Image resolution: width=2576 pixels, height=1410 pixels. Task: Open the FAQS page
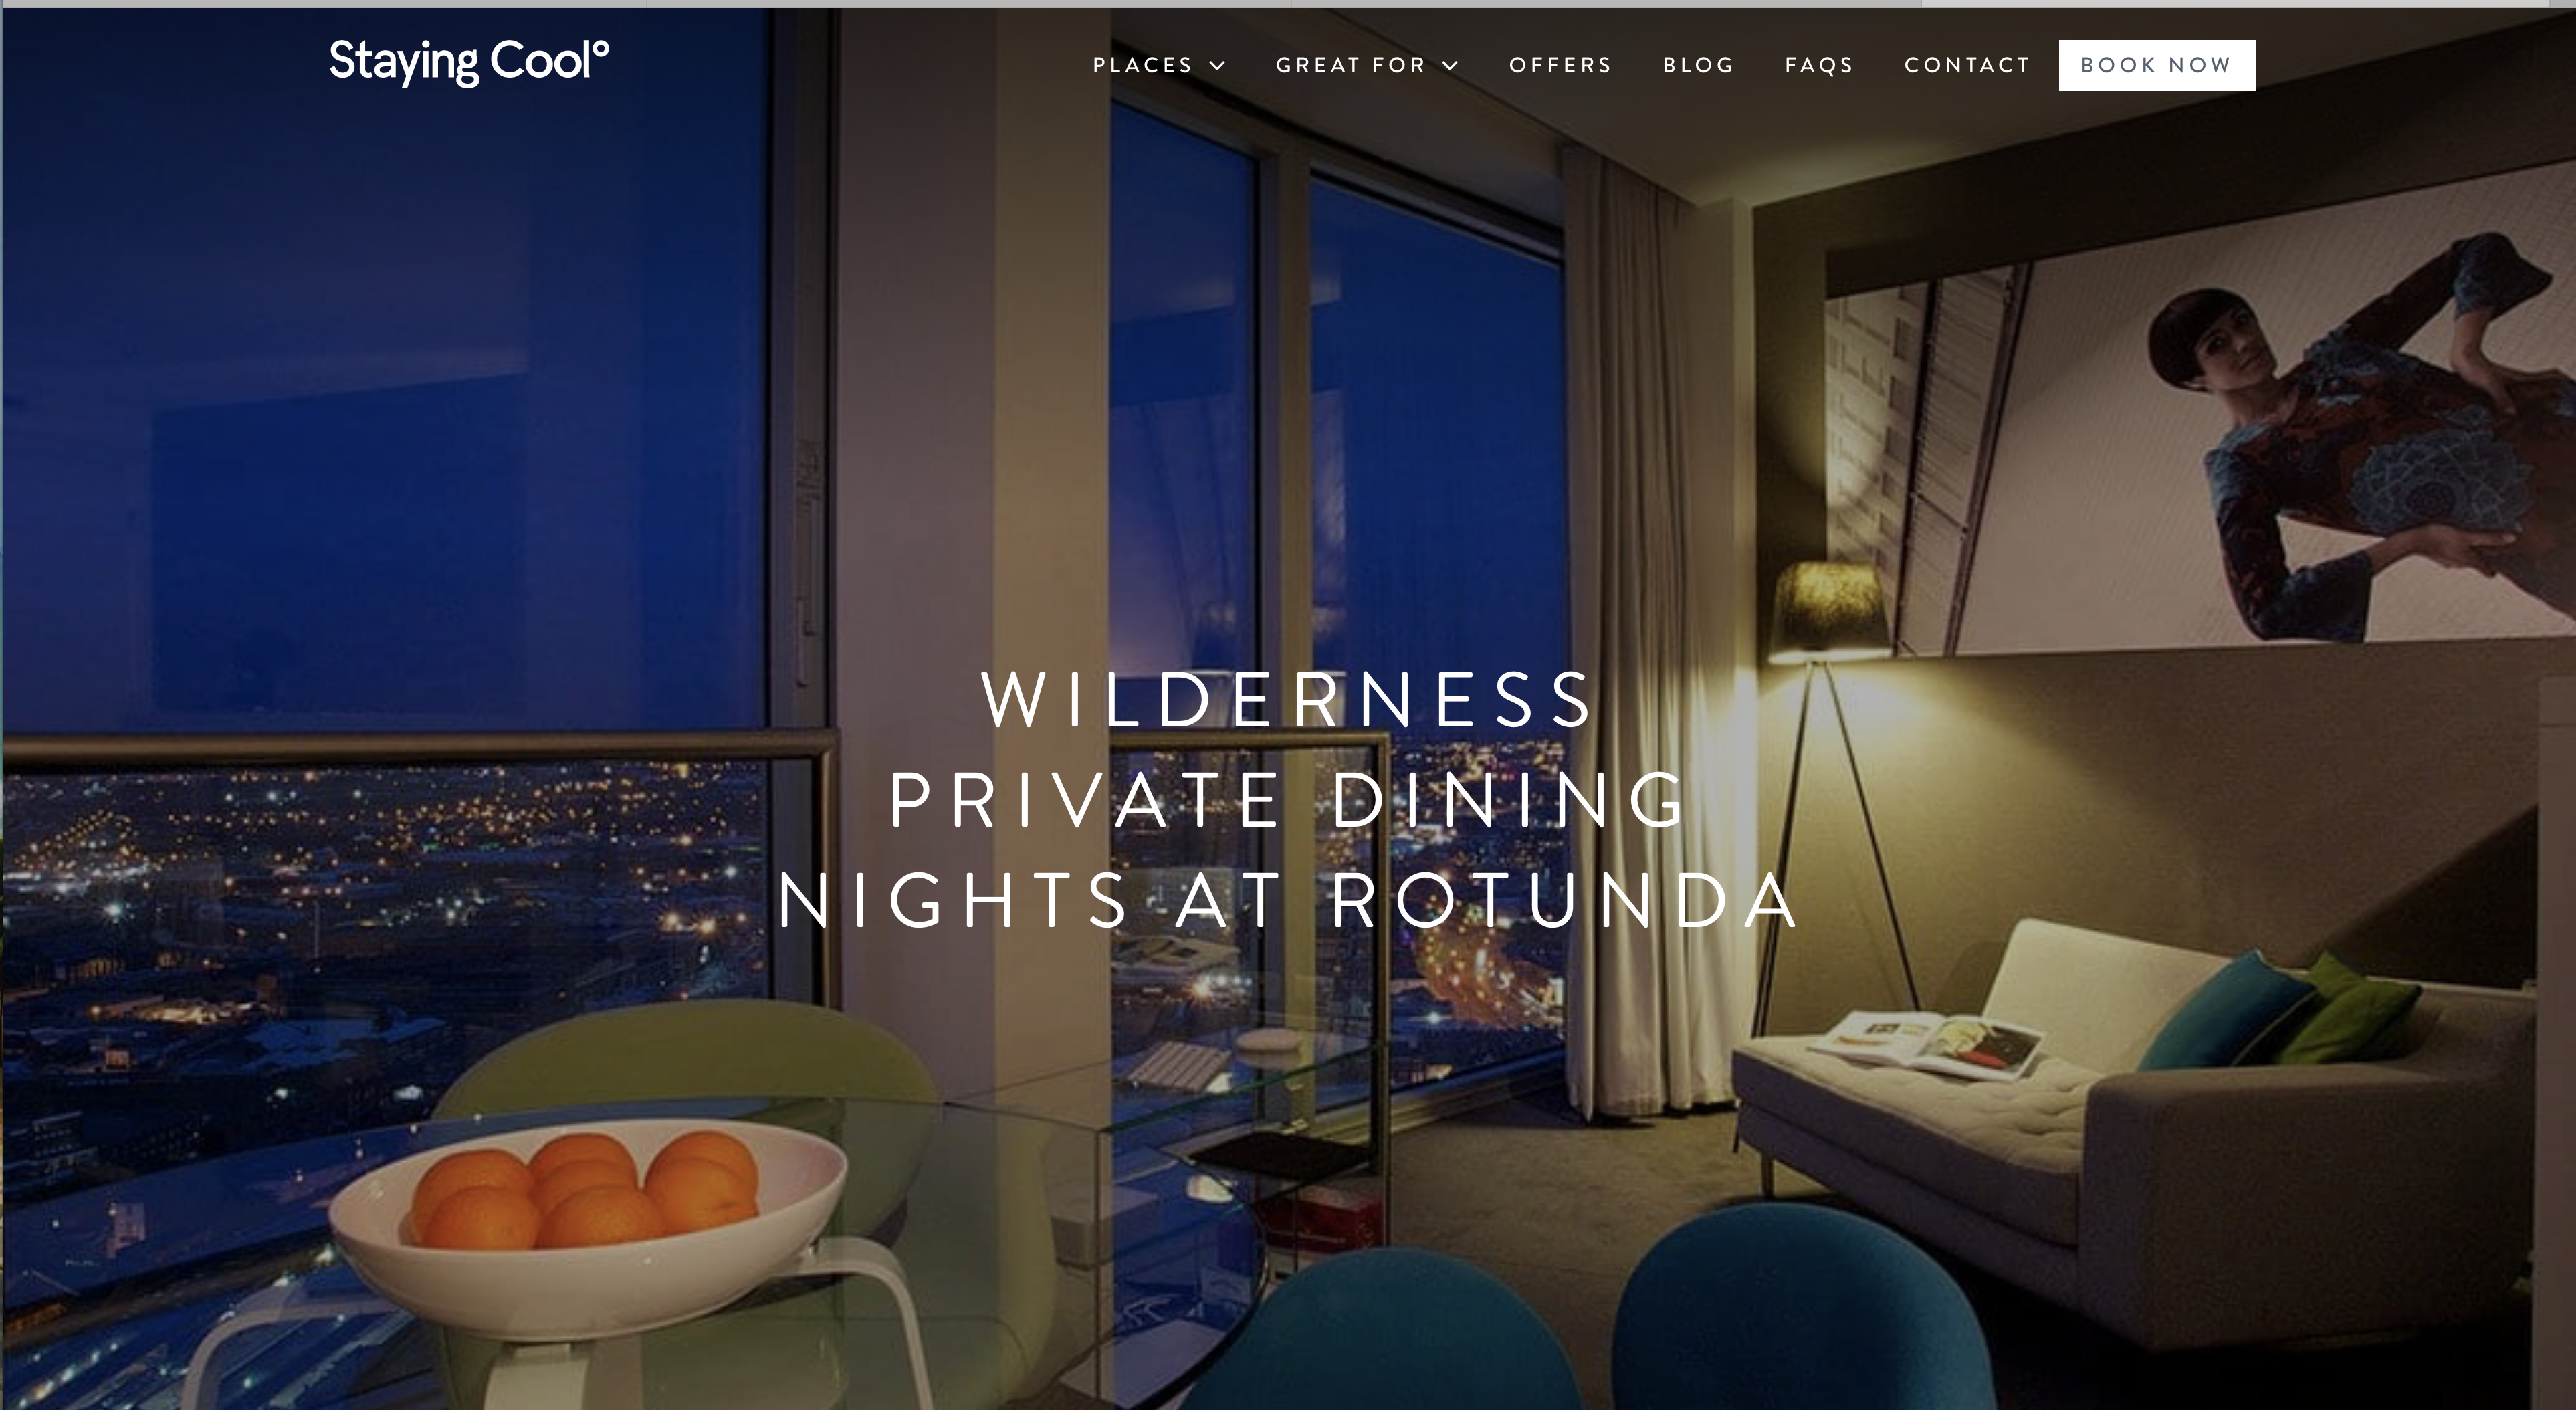coord(1819,65)
